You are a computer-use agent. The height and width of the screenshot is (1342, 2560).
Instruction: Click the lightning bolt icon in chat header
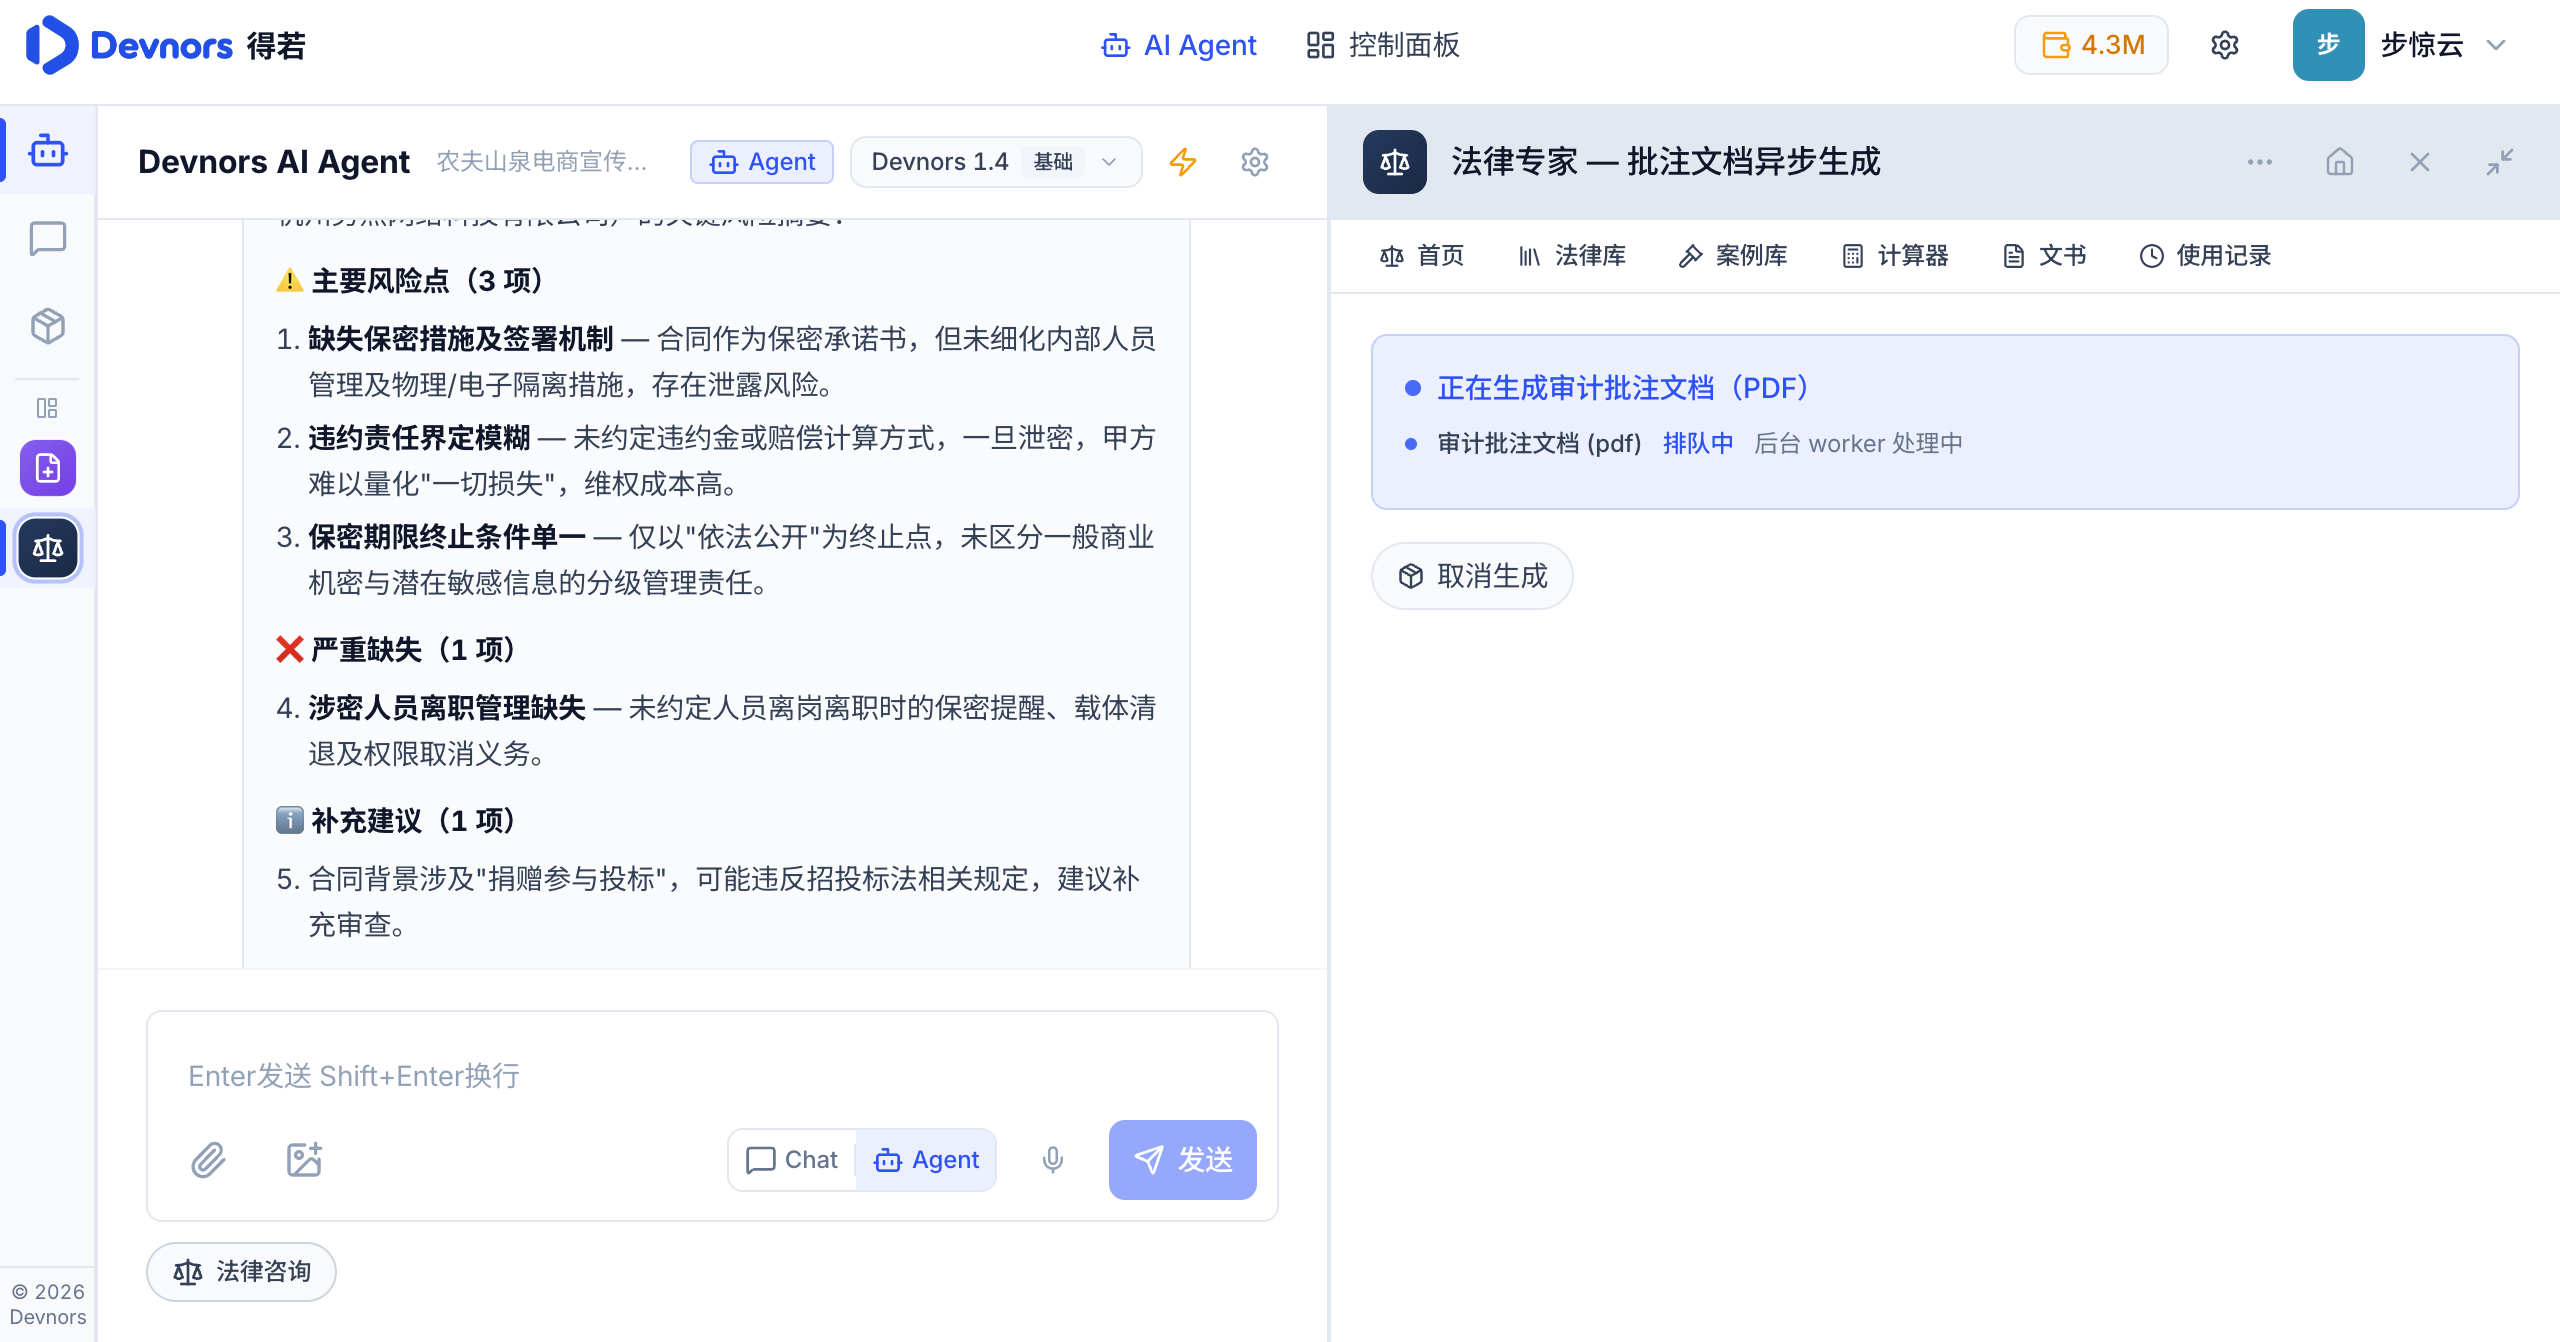tap(1183, 162)
